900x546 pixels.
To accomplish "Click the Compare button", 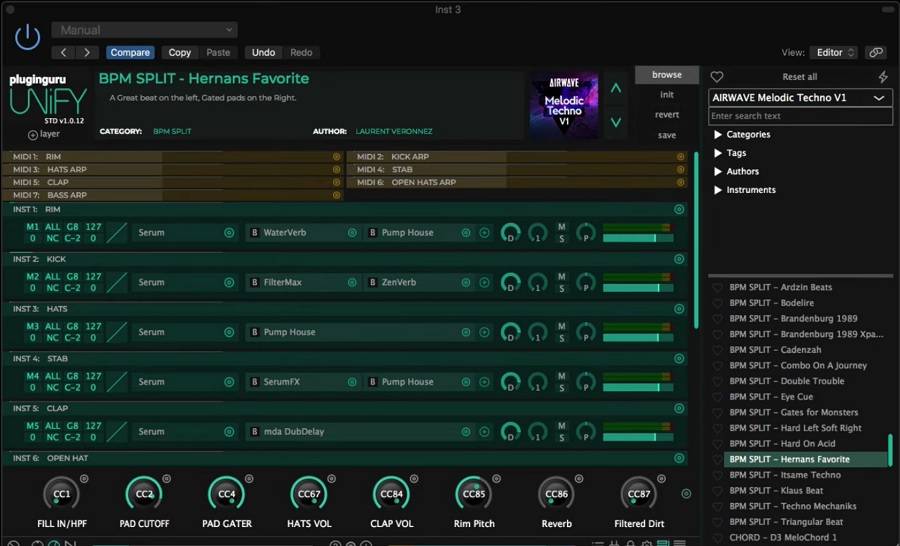I will pos(130,52).
